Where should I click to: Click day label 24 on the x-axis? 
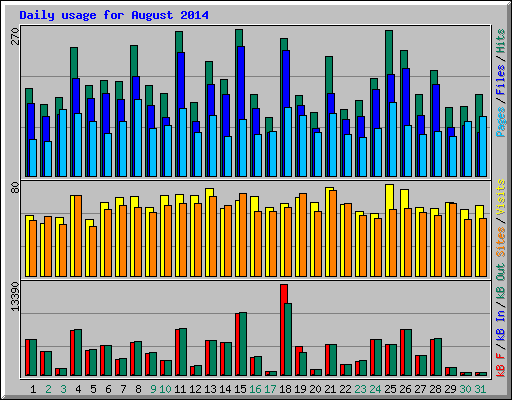coord(375,389)
